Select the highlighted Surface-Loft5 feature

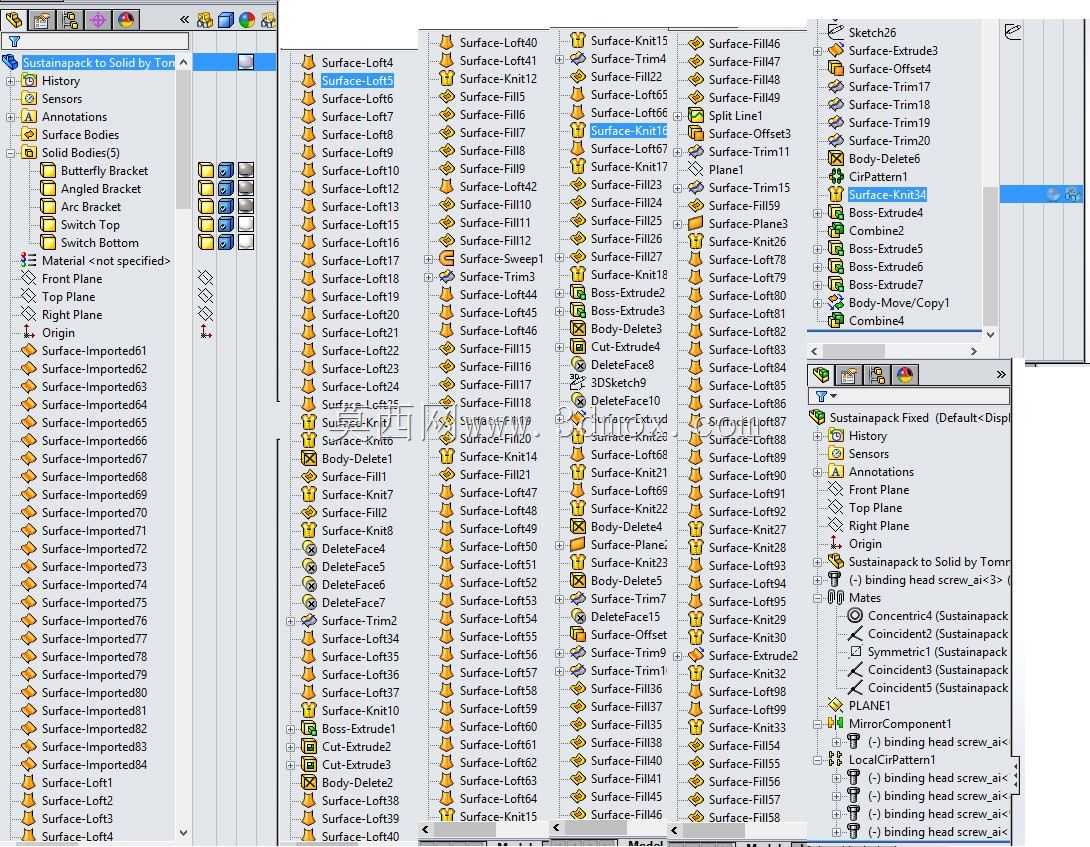(357, 81)
